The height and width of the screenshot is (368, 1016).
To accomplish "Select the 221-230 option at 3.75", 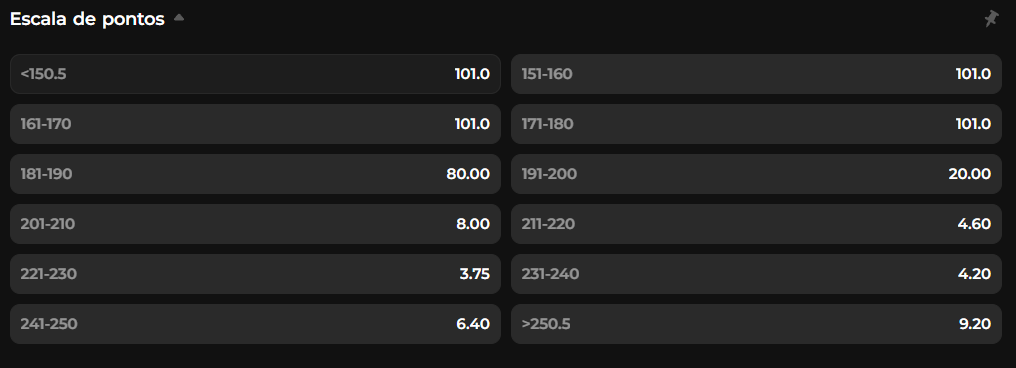I will click(255, 274).
